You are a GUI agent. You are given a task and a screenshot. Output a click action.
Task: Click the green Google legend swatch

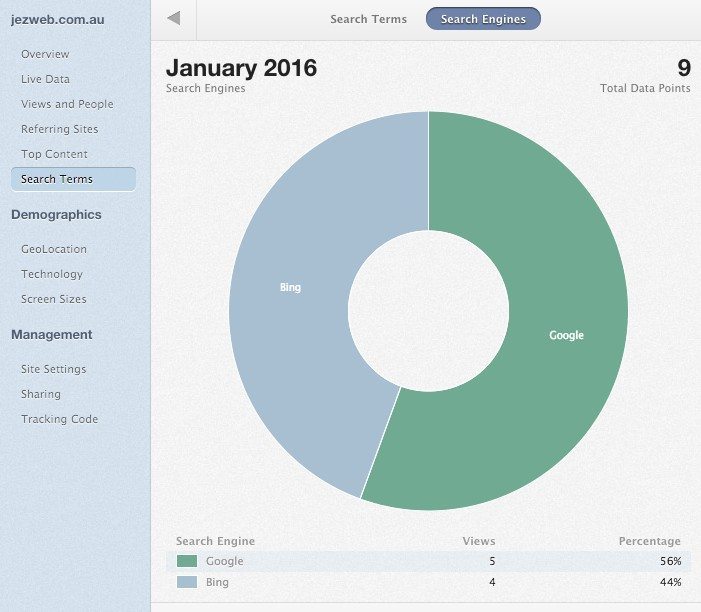[x=186, y=561]
